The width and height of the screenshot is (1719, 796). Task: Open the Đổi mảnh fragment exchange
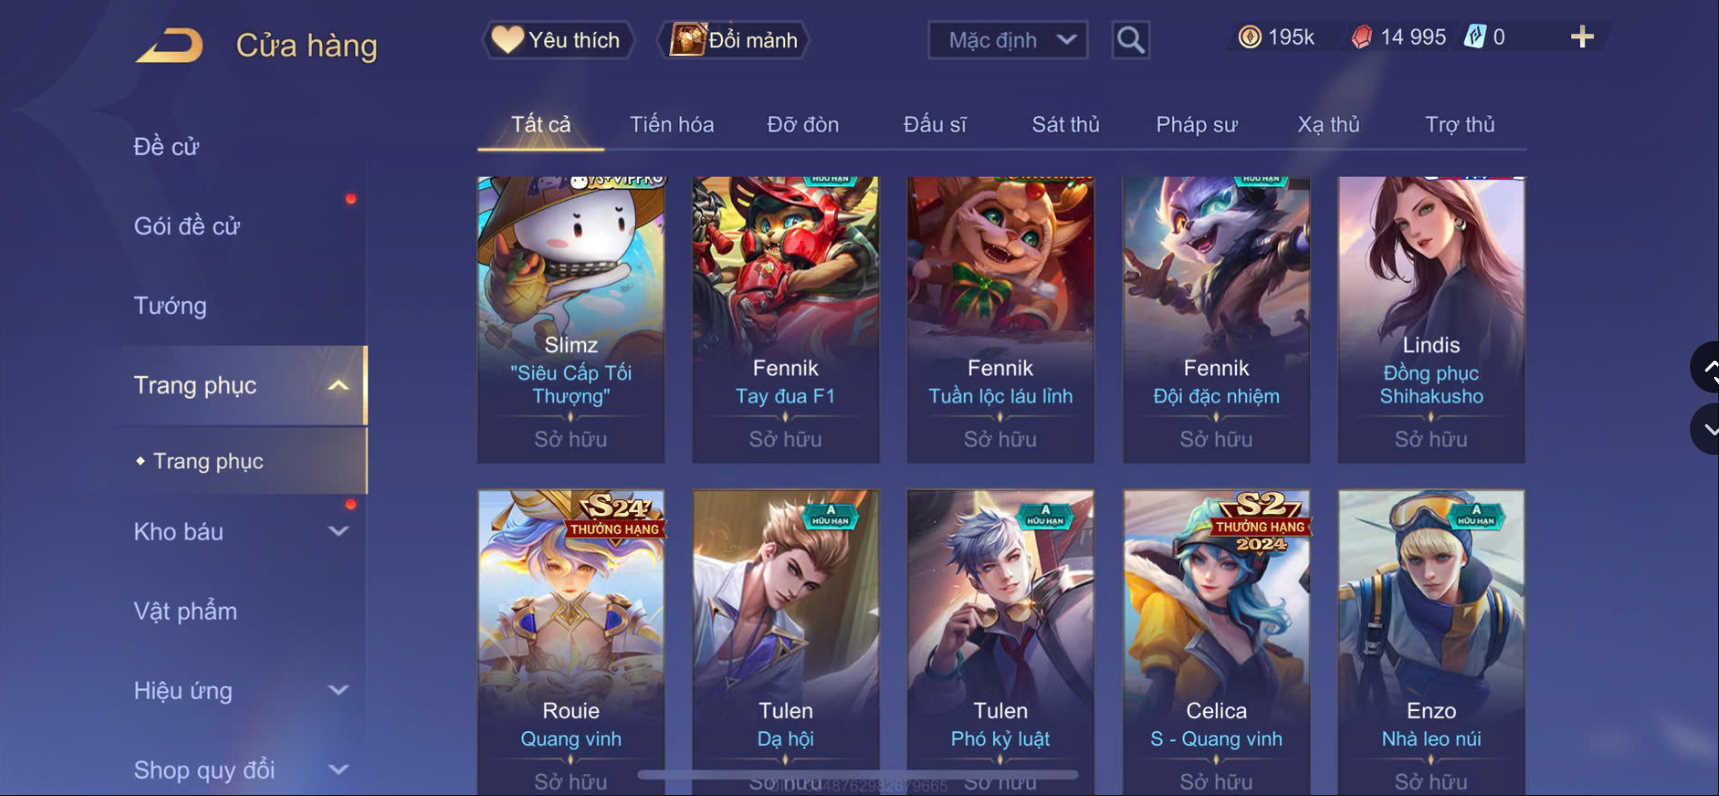tap(733, 40)
